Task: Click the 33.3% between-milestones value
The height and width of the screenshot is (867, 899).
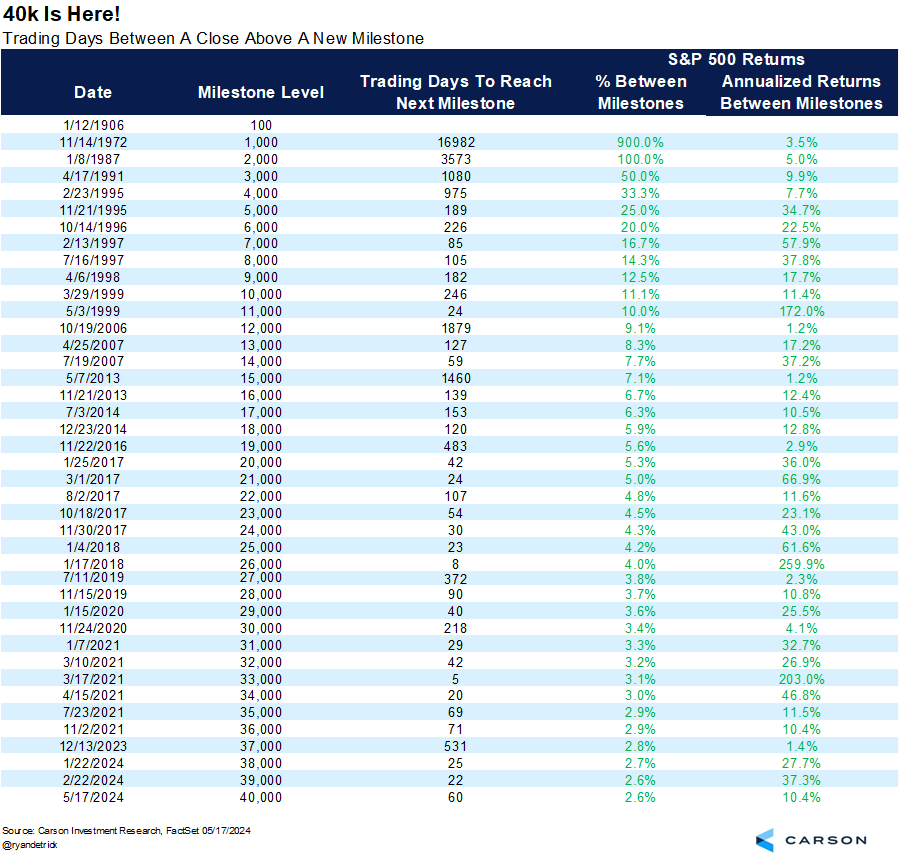Action: click(x=640, y=193)
